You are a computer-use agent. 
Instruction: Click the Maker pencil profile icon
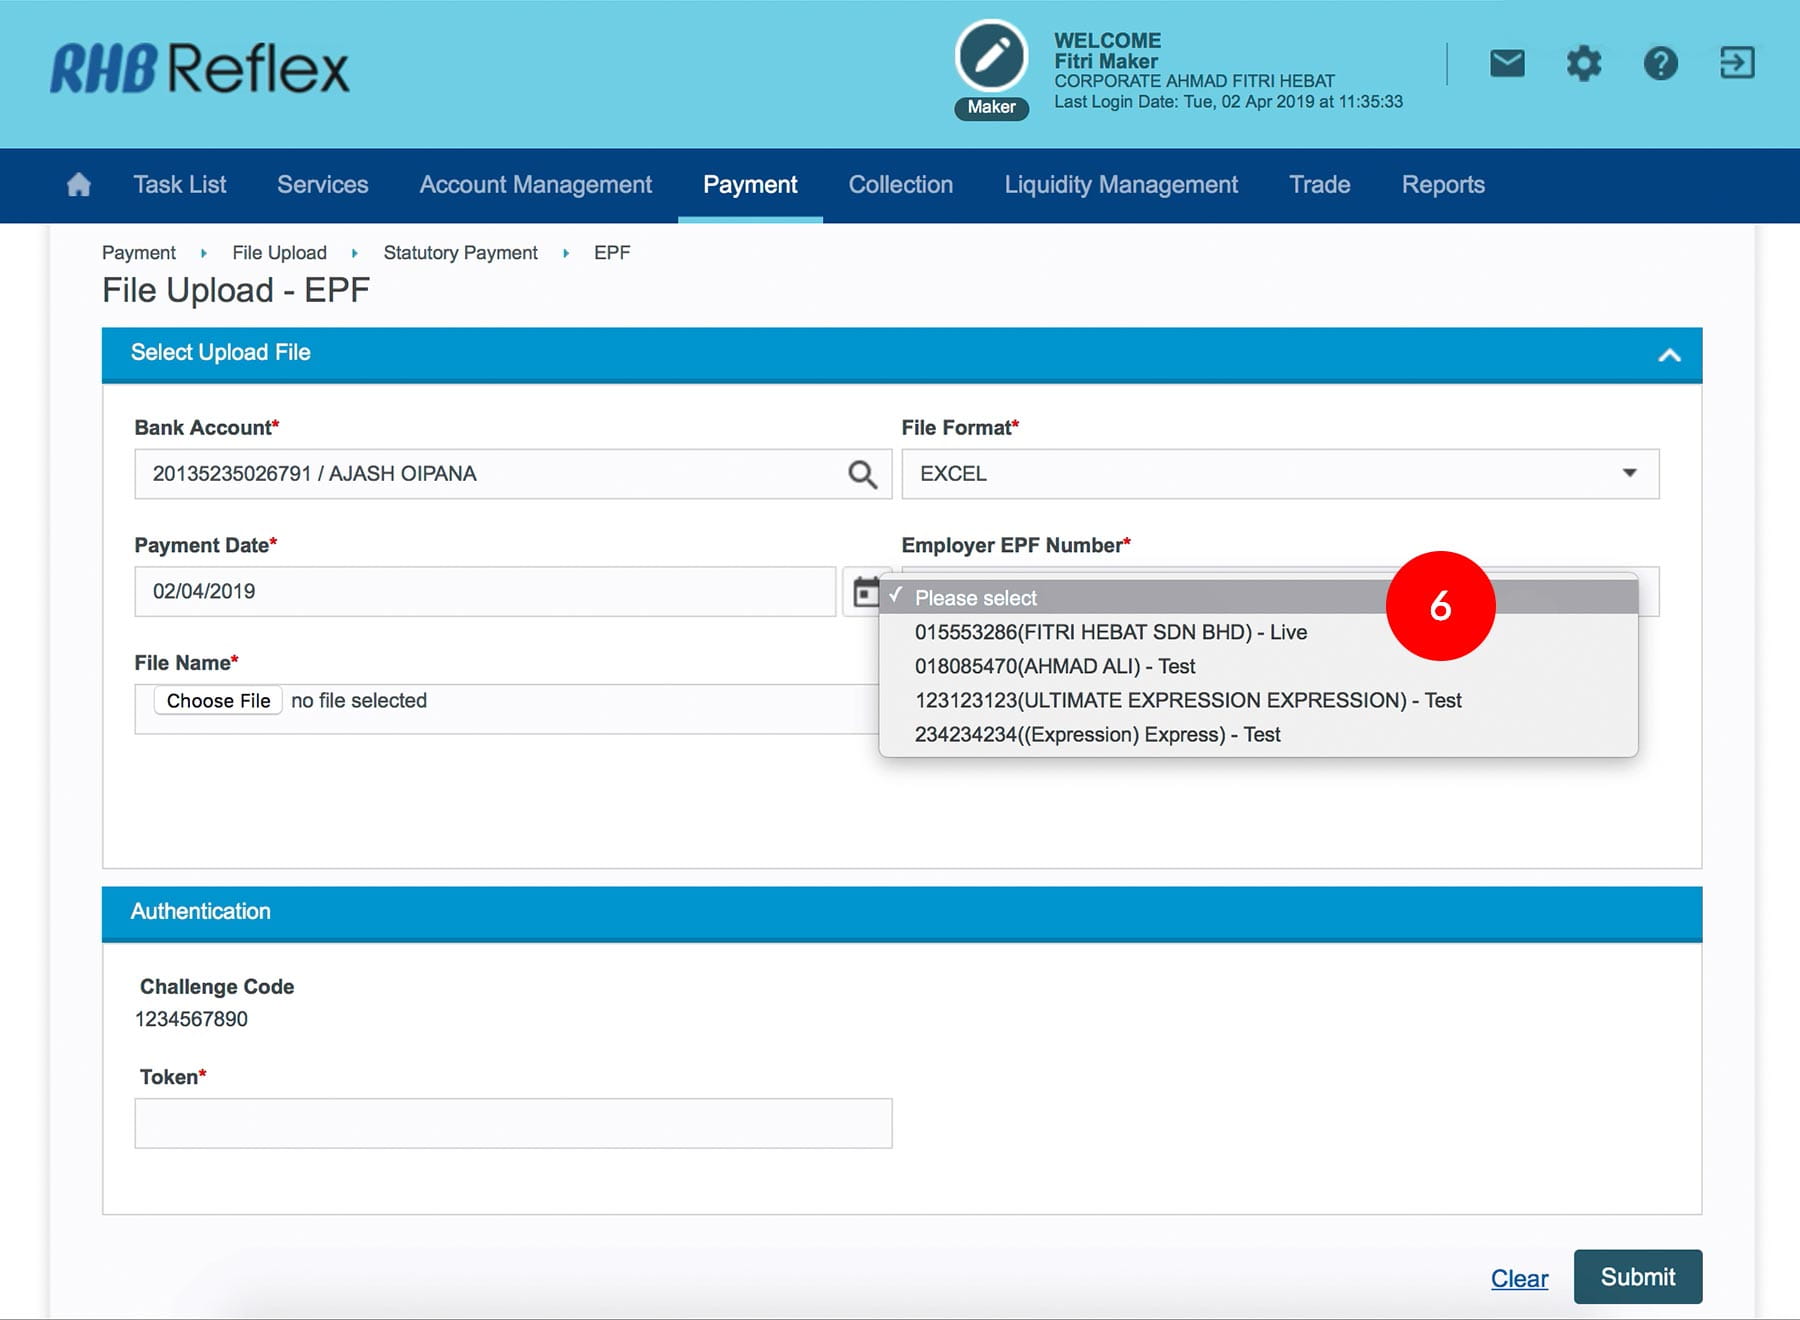[x=991, y=57]
